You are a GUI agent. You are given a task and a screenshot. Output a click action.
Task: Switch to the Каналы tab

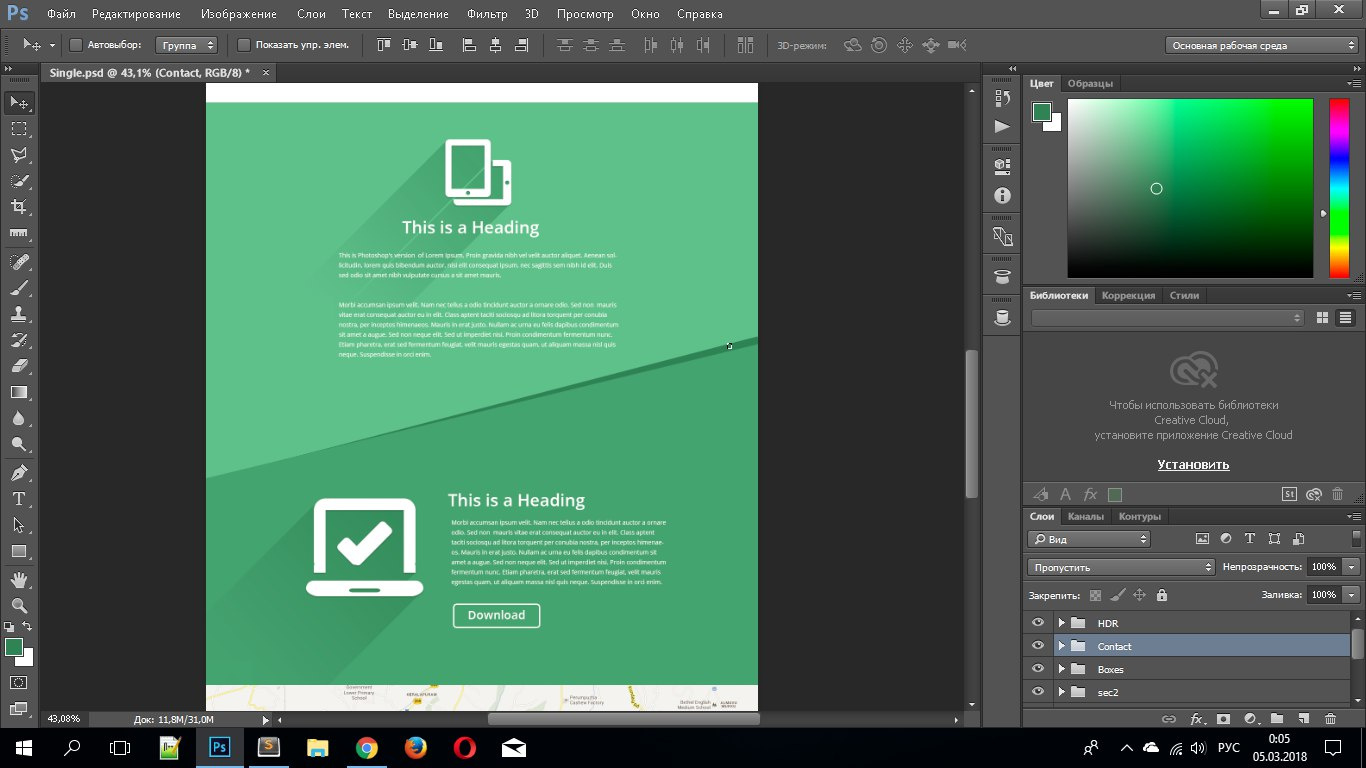click(1086, 517)
